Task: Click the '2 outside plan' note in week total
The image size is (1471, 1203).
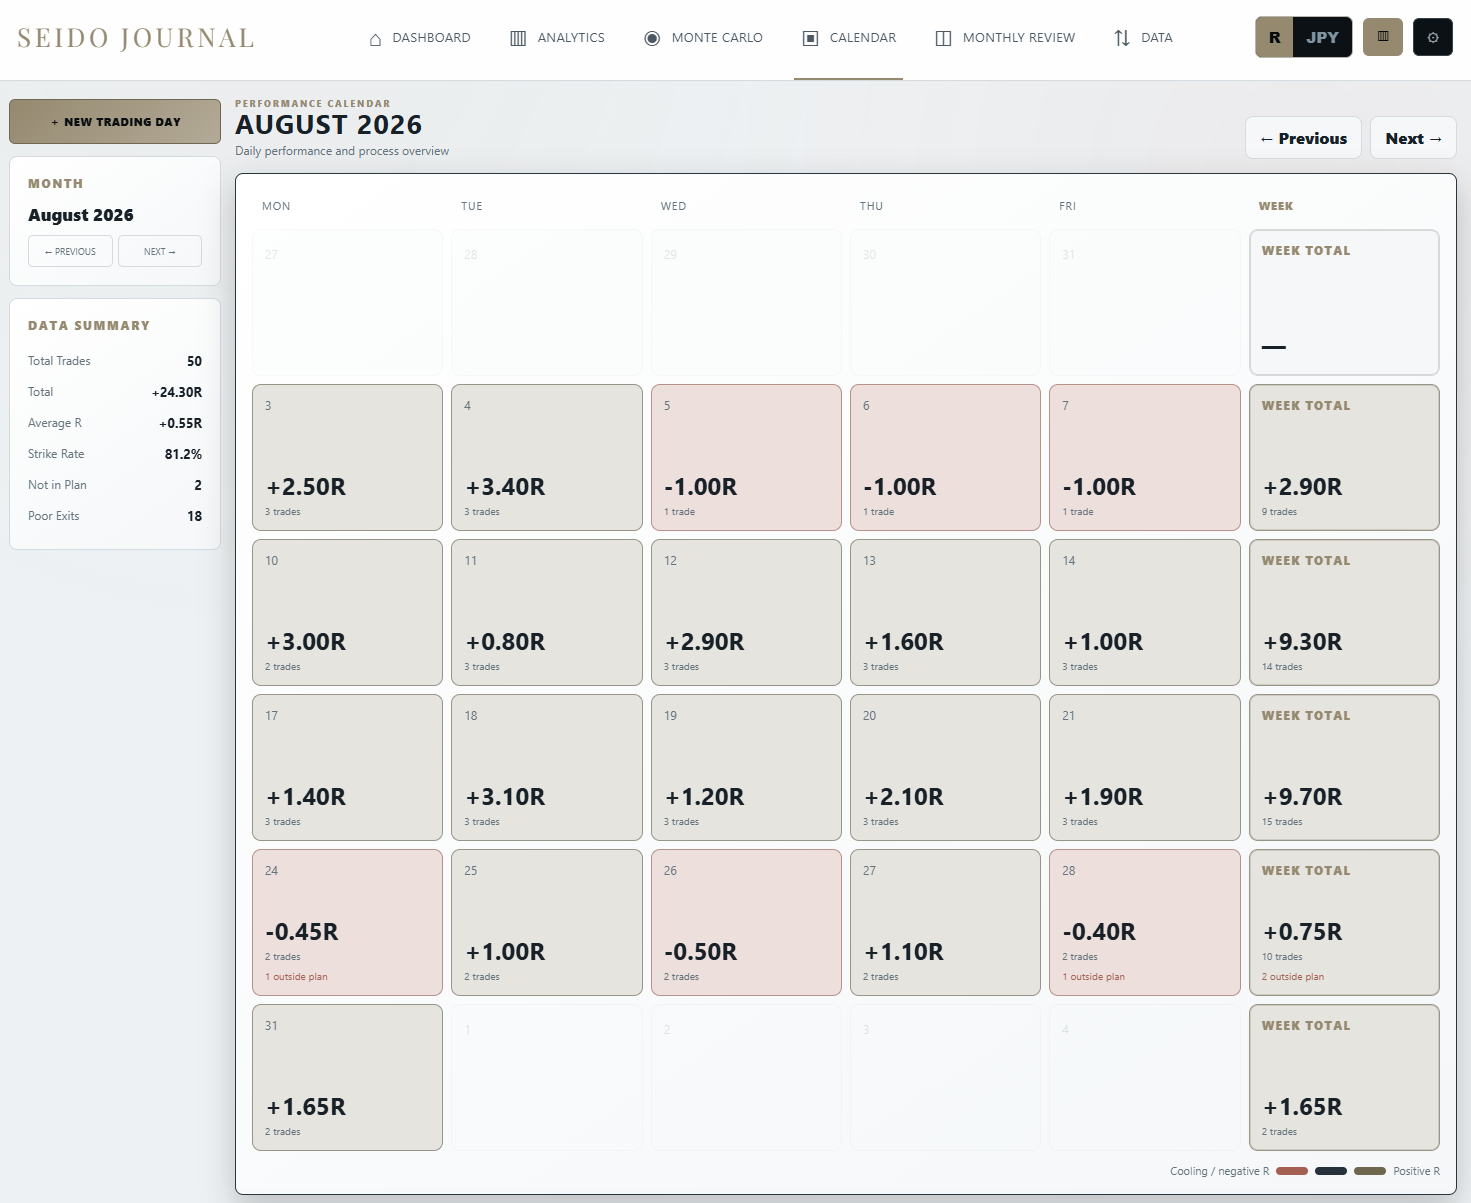Action: 1293,977
